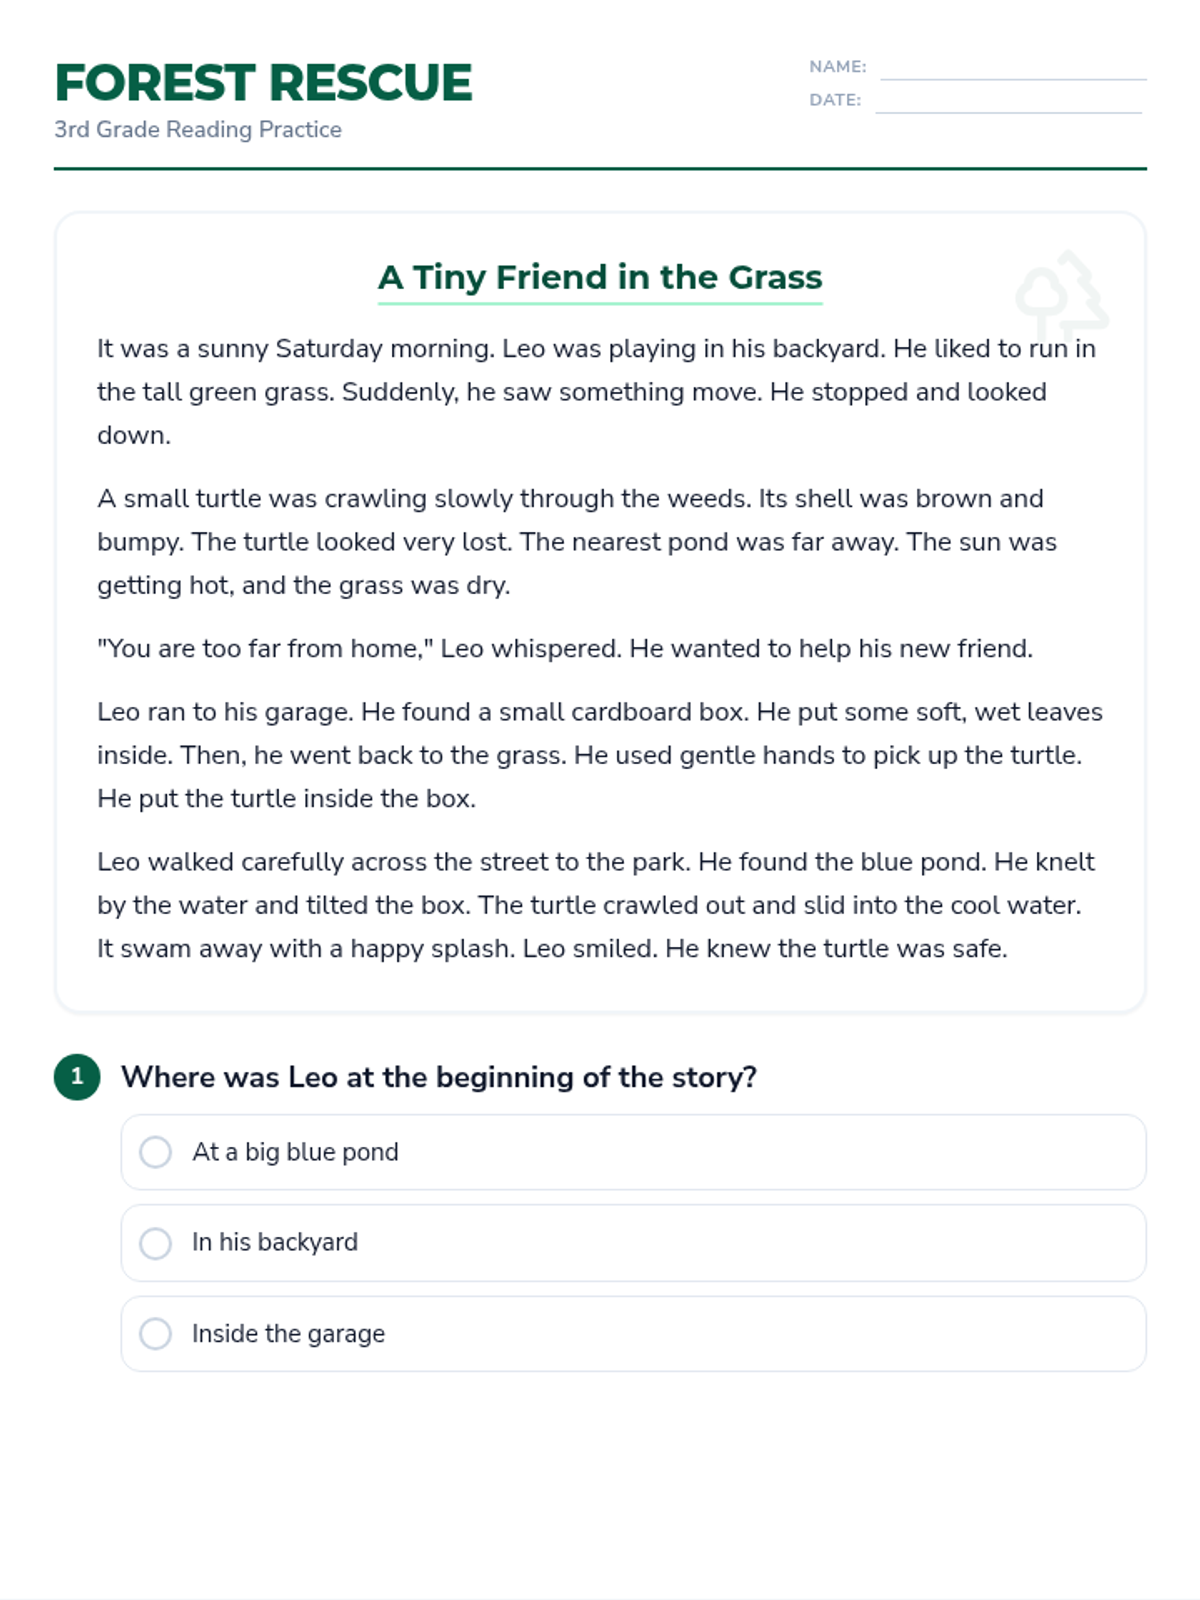Click the paragraph starting 'Leo ran to his garage'
The width and height of the screenshot is (1200, 1600).
pyautogui.click(x=599, y=755)
